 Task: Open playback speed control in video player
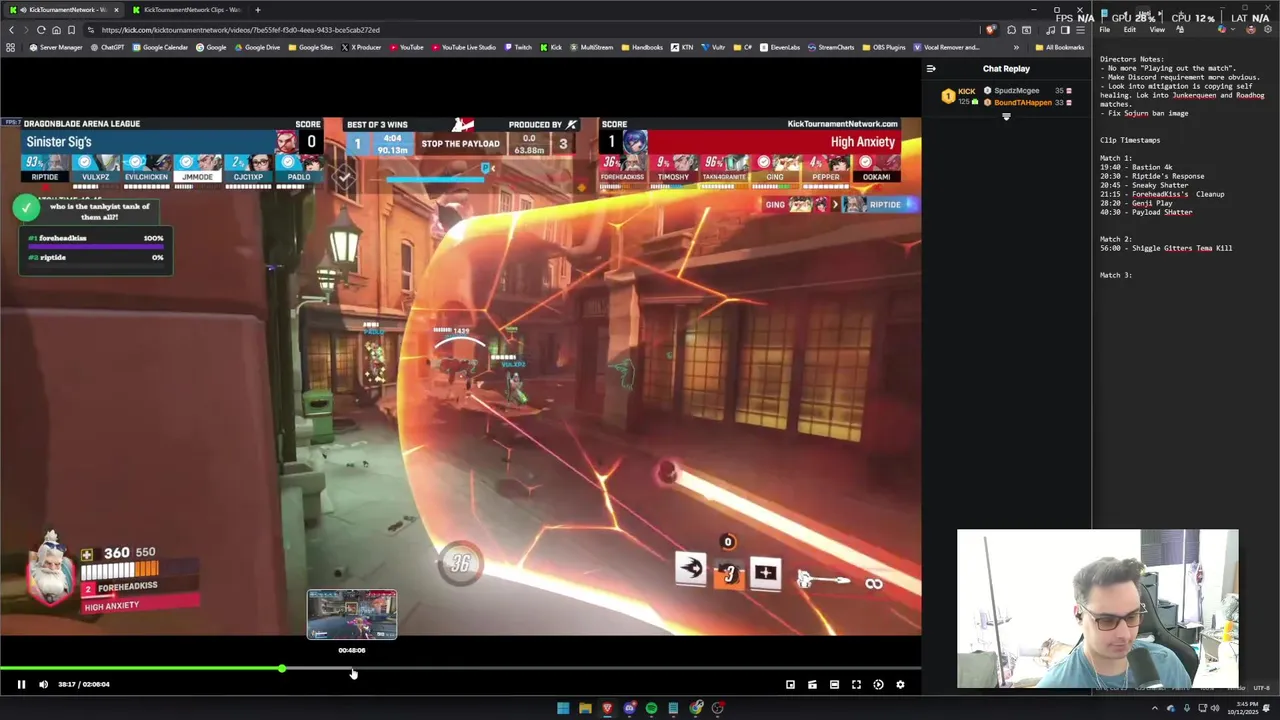tap(878, 685)
